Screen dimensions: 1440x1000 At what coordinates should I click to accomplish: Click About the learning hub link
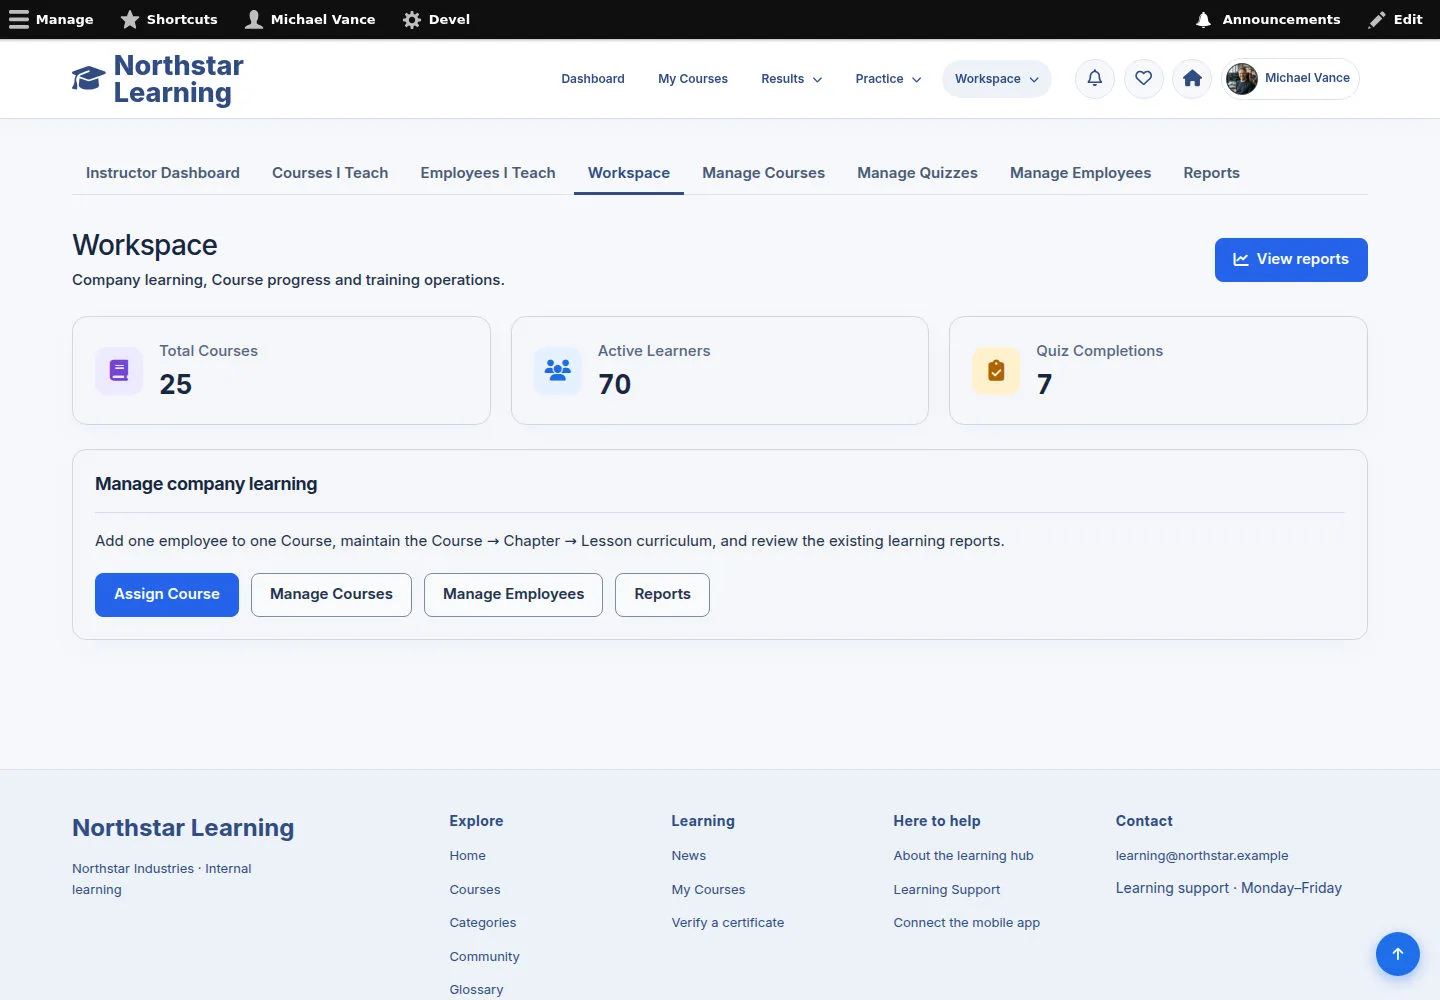[964, 856]
